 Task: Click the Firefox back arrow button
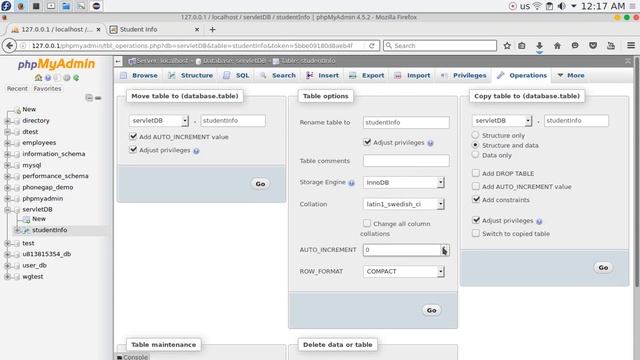click(x=9, y=46)
